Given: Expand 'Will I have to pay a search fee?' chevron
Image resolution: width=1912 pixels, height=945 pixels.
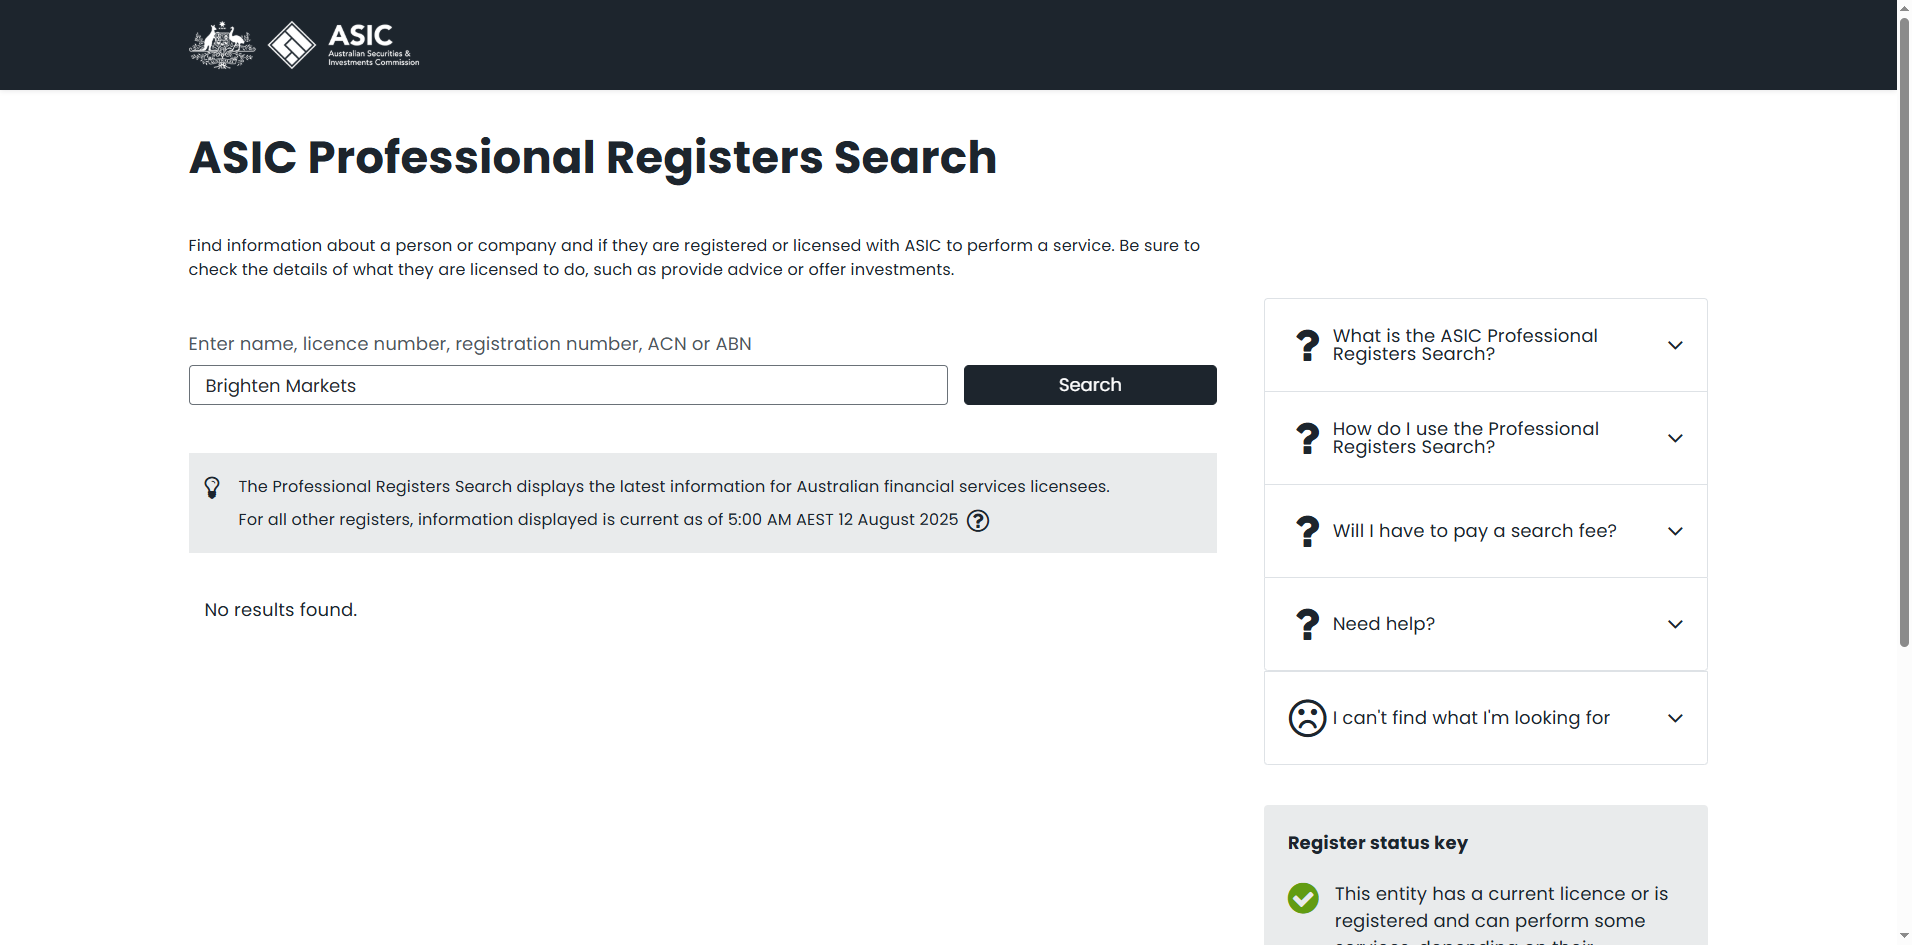Looking at the screenshot, I should coord(1675,531).
